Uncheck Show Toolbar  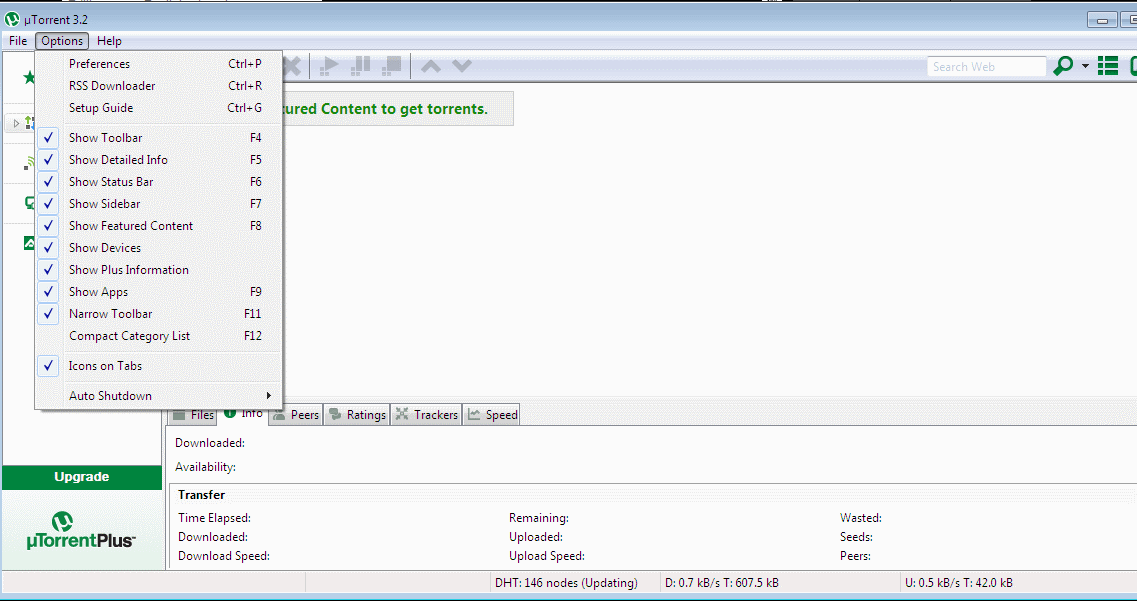(x=158, y=138)
